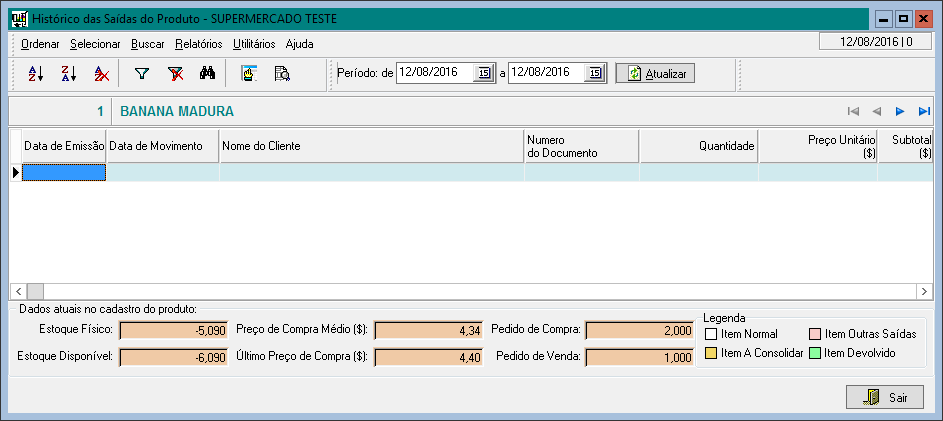Open the Ordenar menu

(40, 44)
